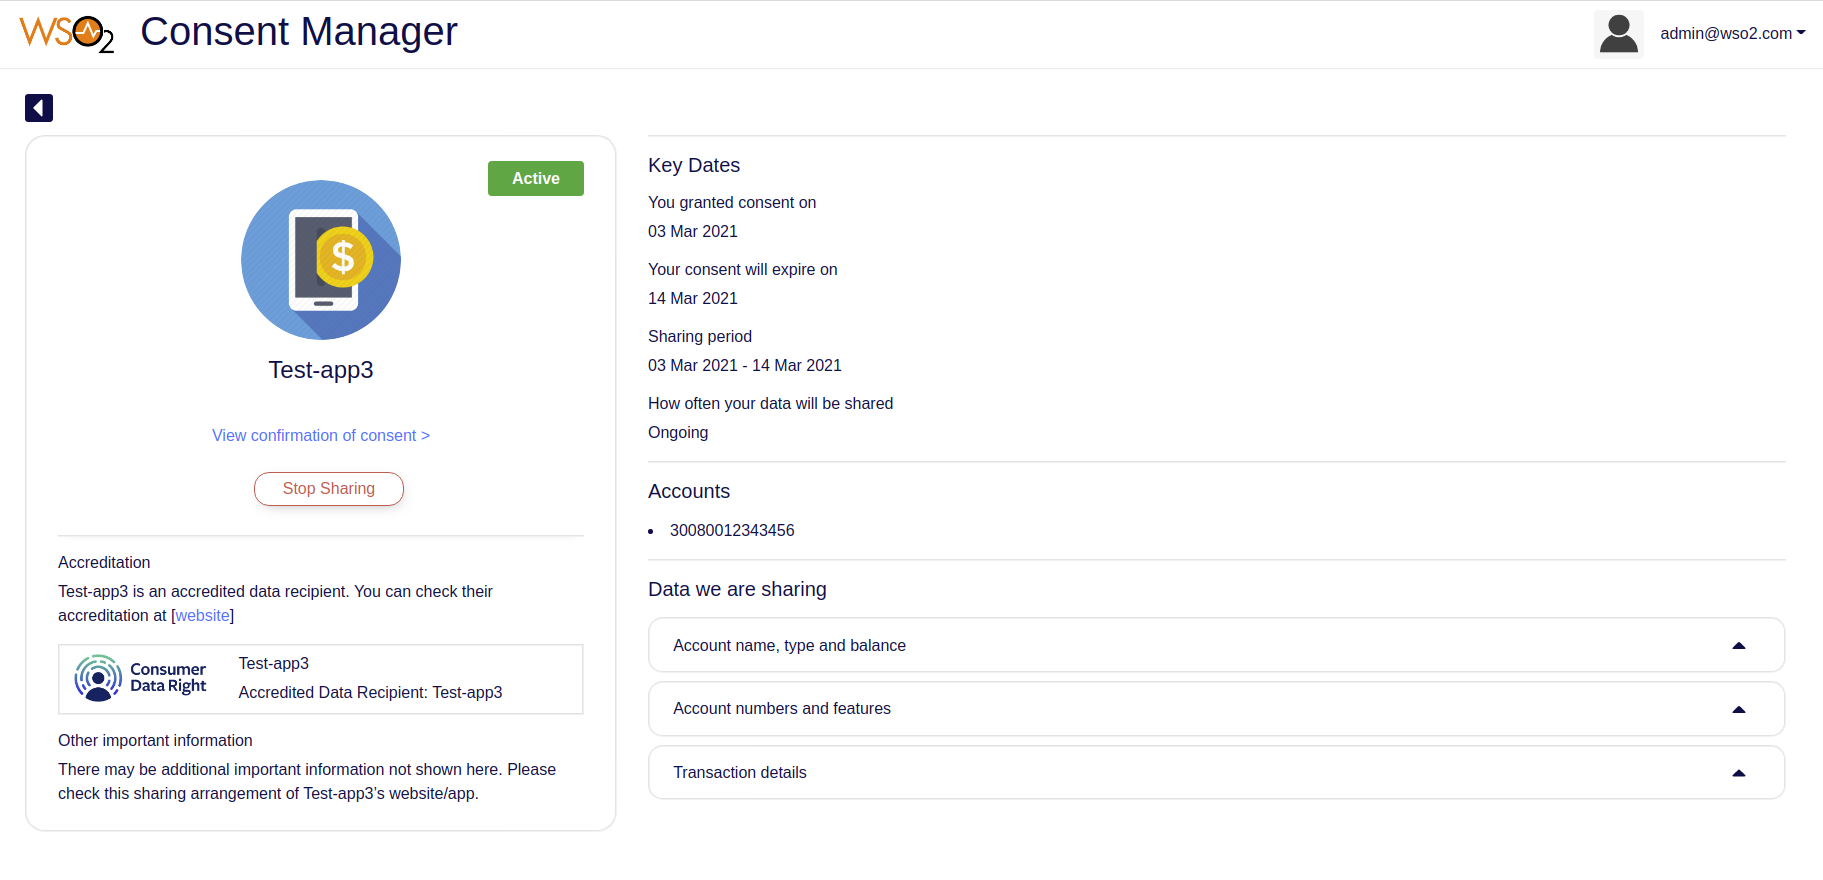Open View confirmation of consent link
1823x880 pixels.
point(321,436)
